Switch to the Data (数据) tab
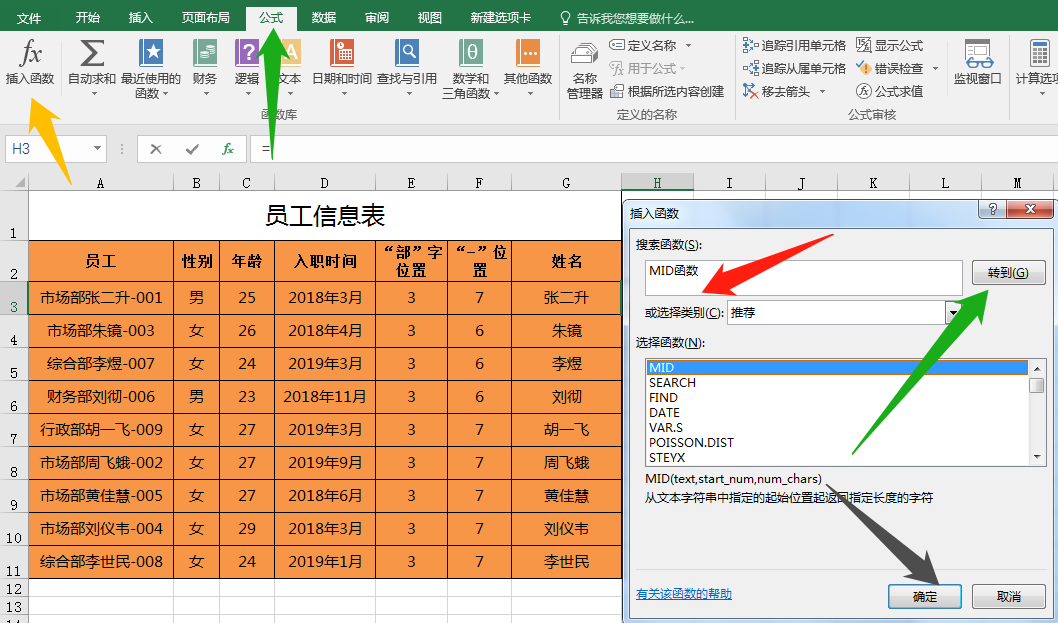 [x=324, y=18]
